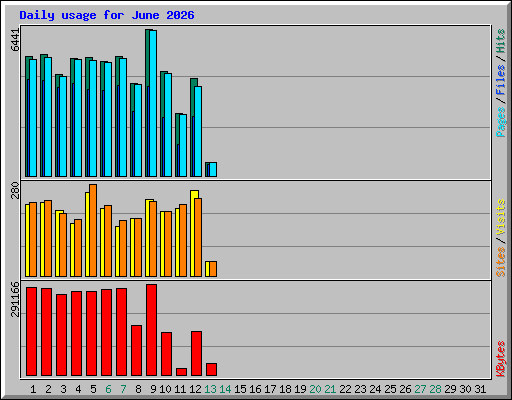Click day "30" on the bottom axis
The height and width of the screenshot is (400, 512).
(x=465, y=389)
